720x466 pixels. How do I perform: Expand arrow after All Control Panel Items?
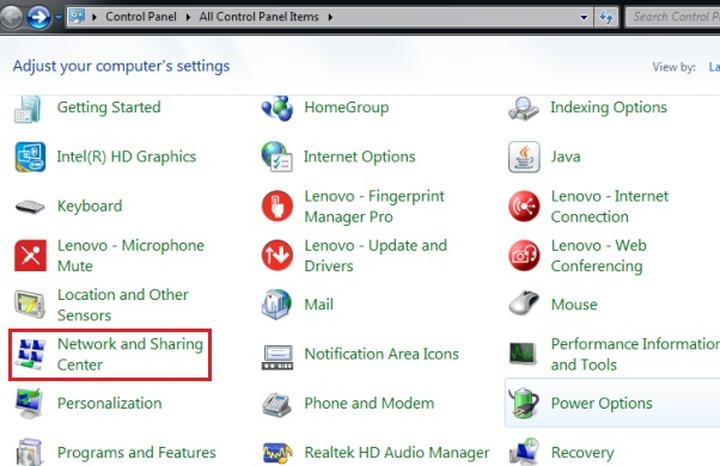coord(331,17)
